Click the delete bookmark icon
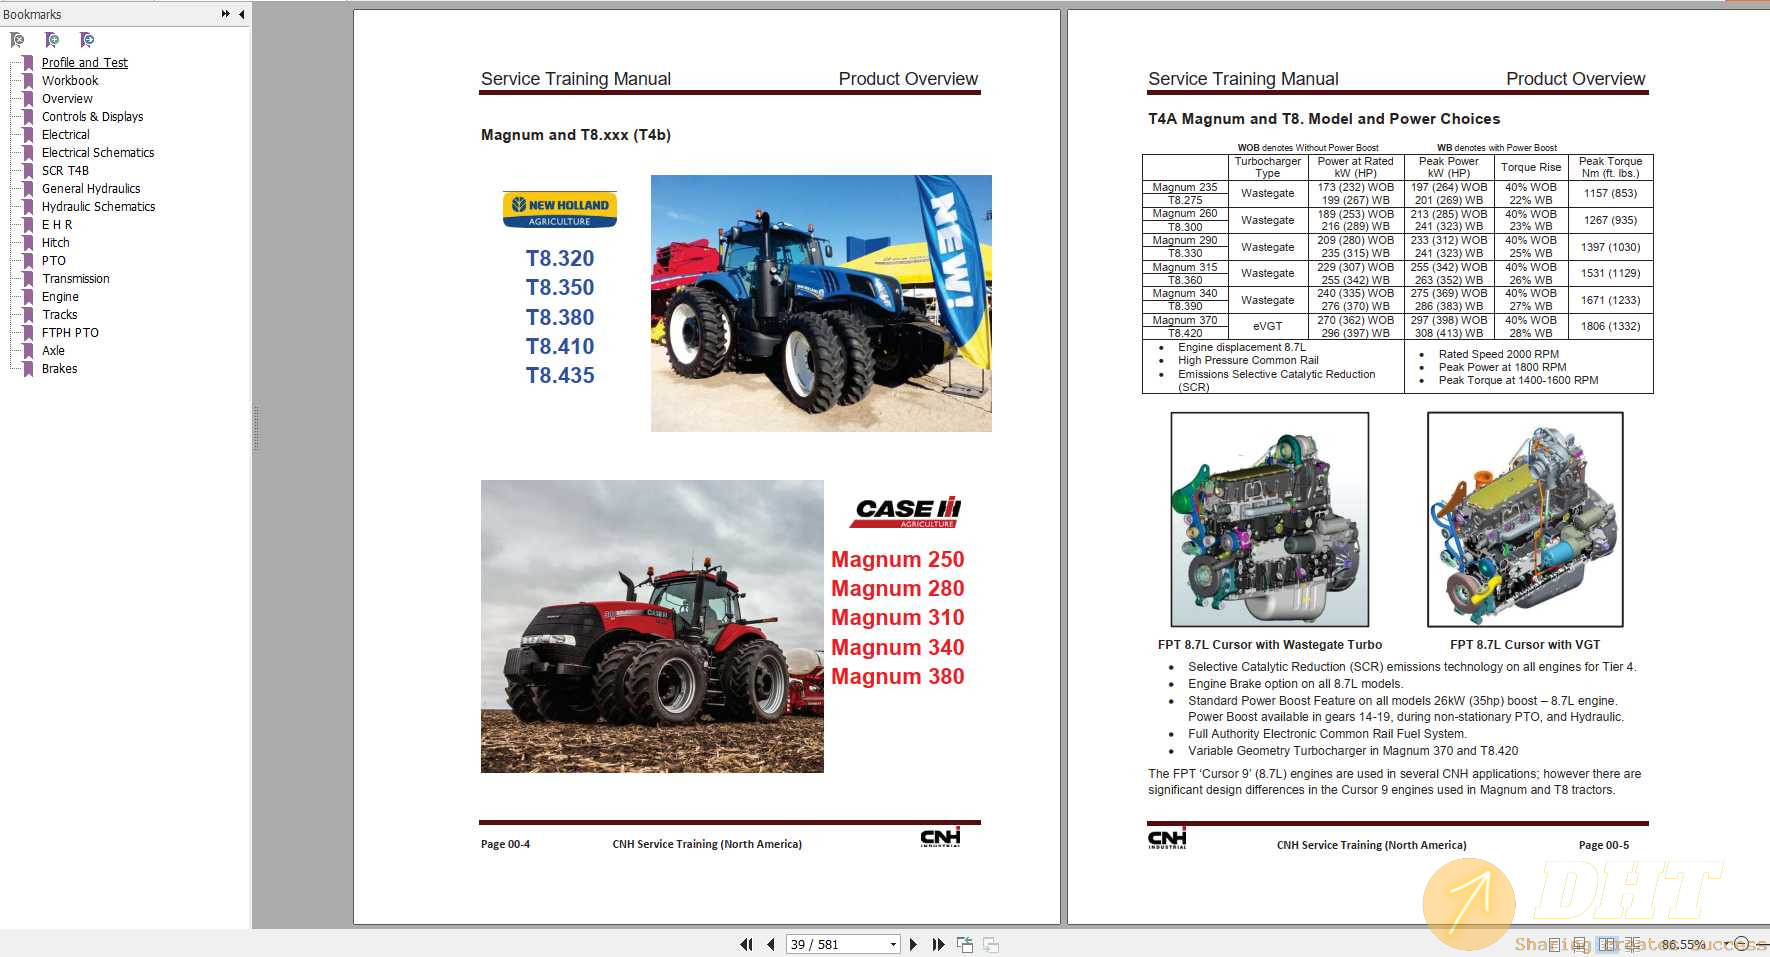Image resolution: width=1770 pixels, height=957 pixels. [17, 40]
